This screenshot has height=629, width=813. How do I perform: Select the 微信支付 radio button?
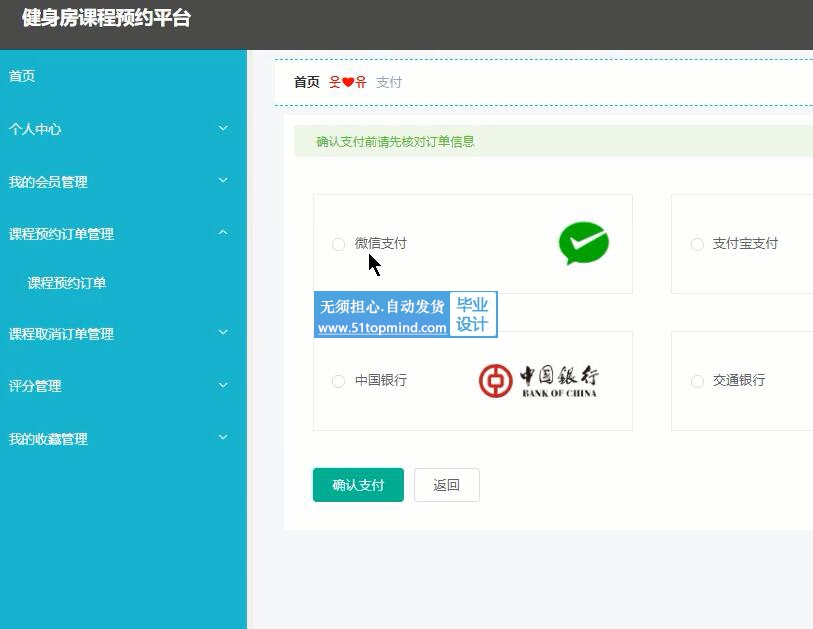click(338, 244)
